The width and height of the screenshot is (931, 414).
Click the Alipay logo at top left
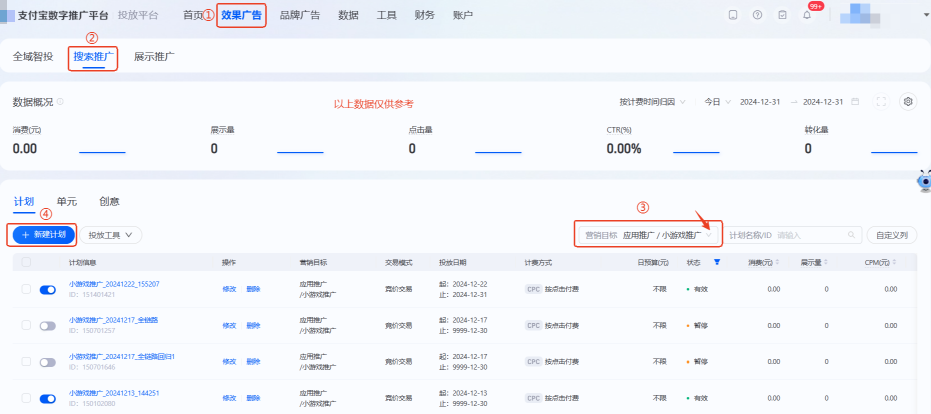[7, 15]
